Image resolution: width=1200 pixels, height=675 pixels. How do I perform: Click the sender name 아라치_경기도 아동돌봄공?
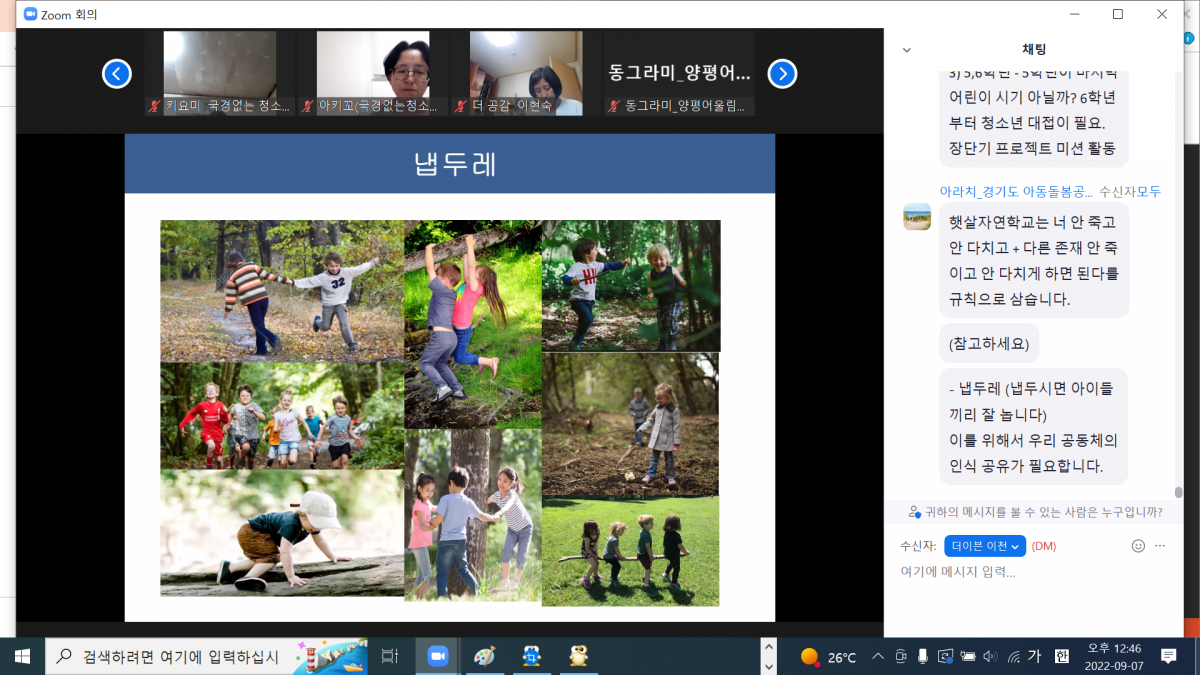click(1016, 192)
